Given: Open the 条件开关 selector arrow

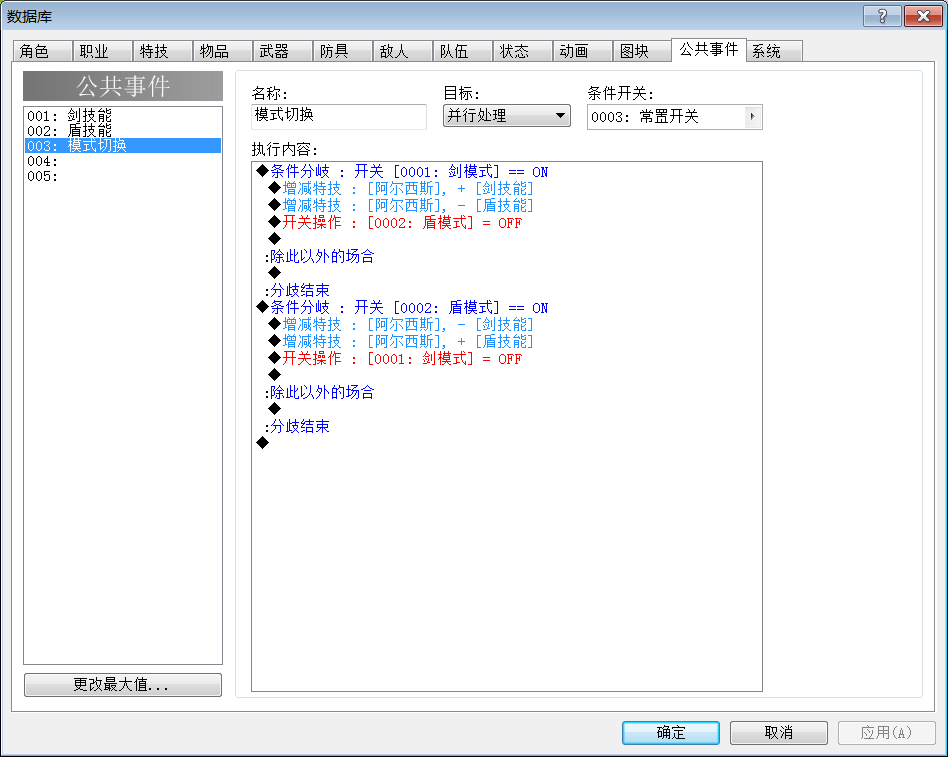Looking at the screenshot, I should coord(752,116).
